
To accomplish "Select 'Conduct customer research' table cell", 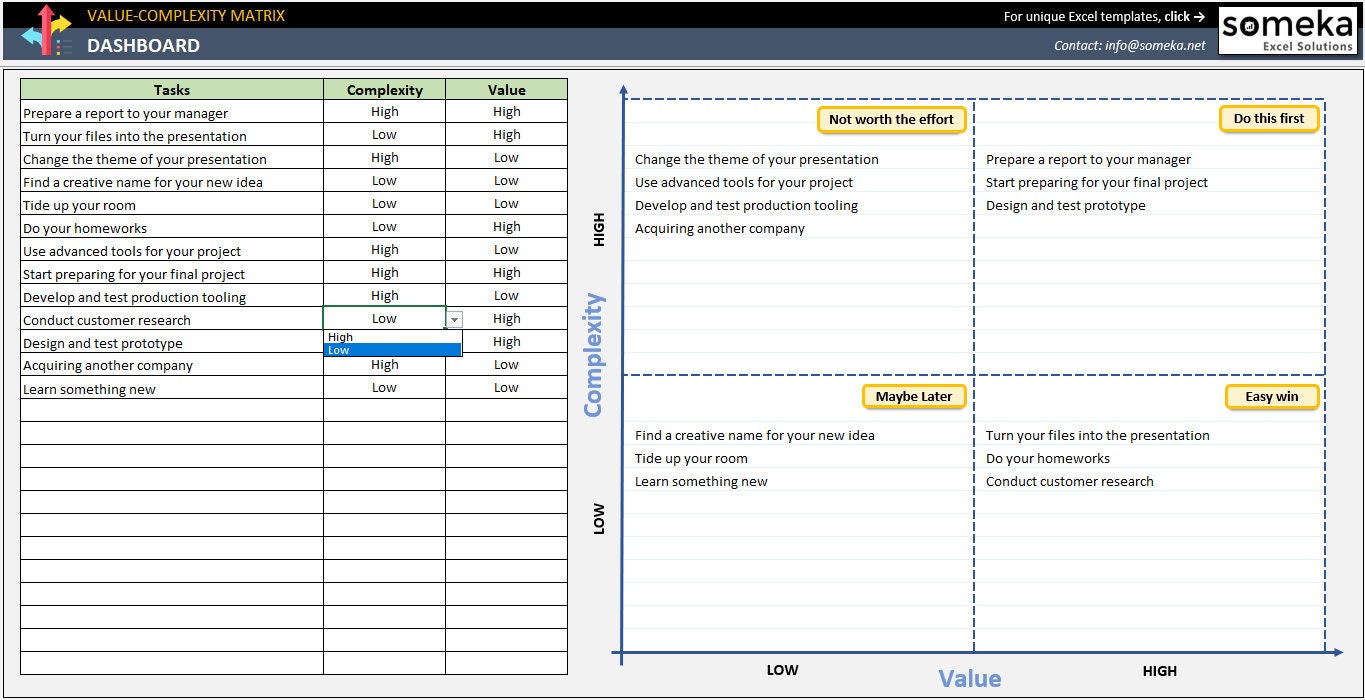I will click(x=172, y=319).
